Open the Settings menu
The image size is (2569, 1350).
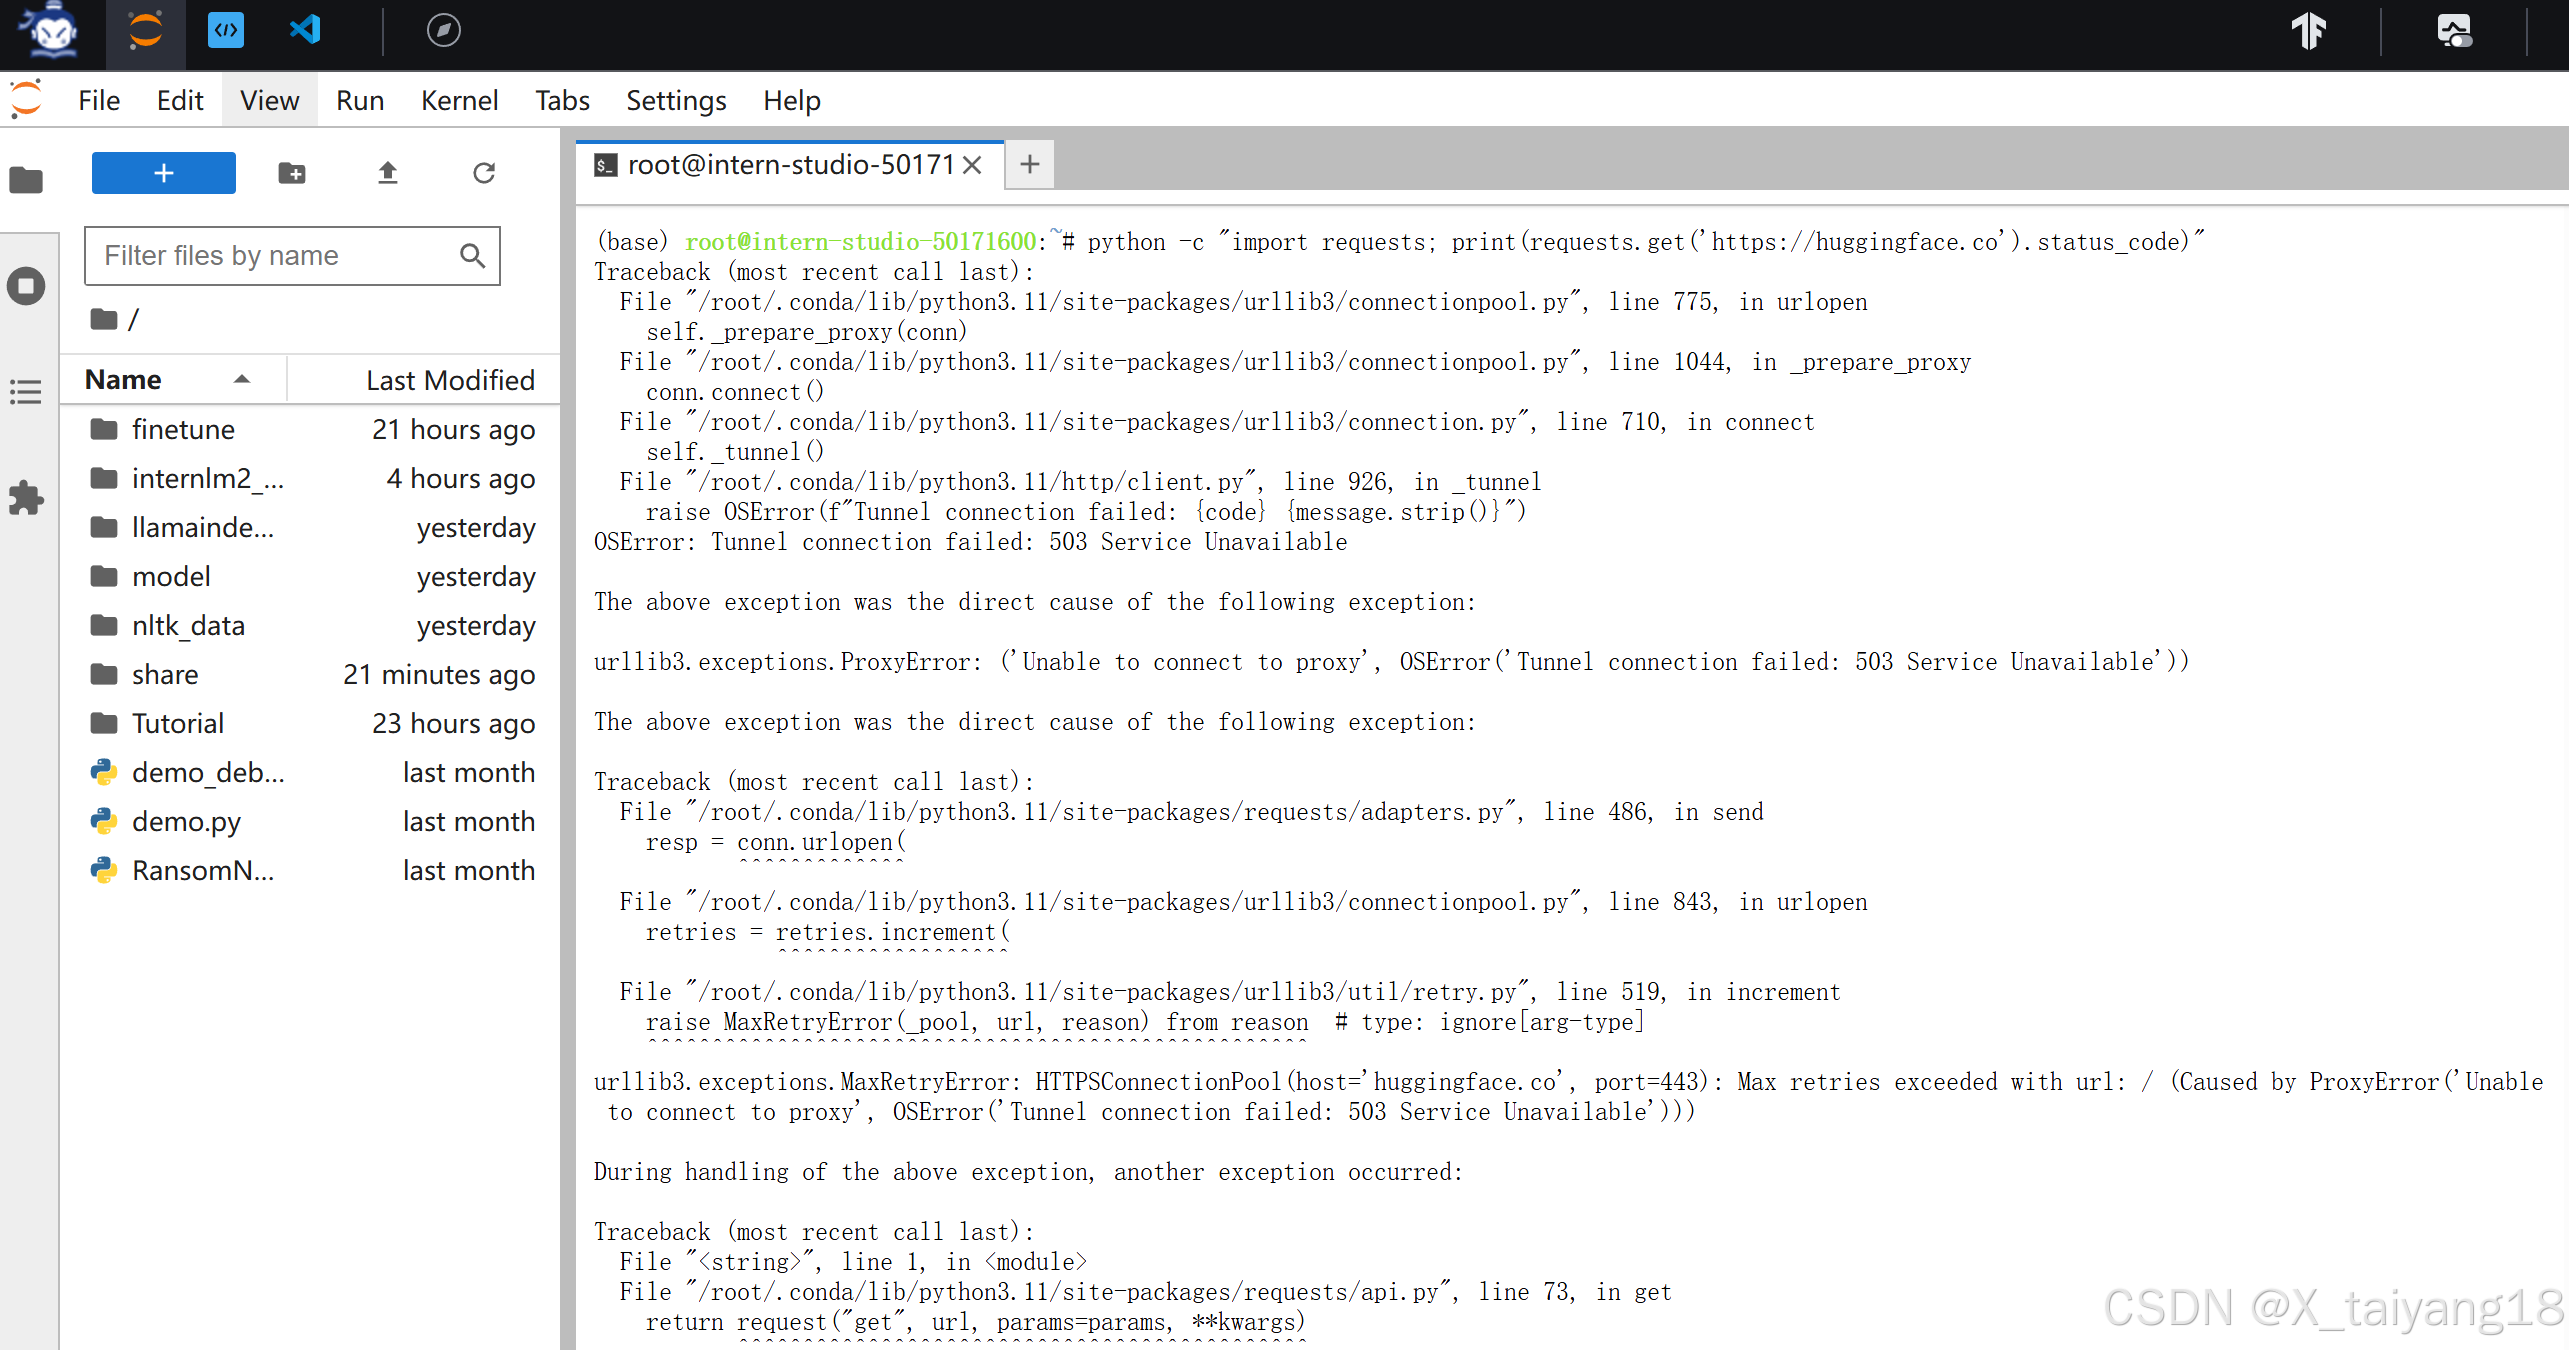[x=676, y=100]
